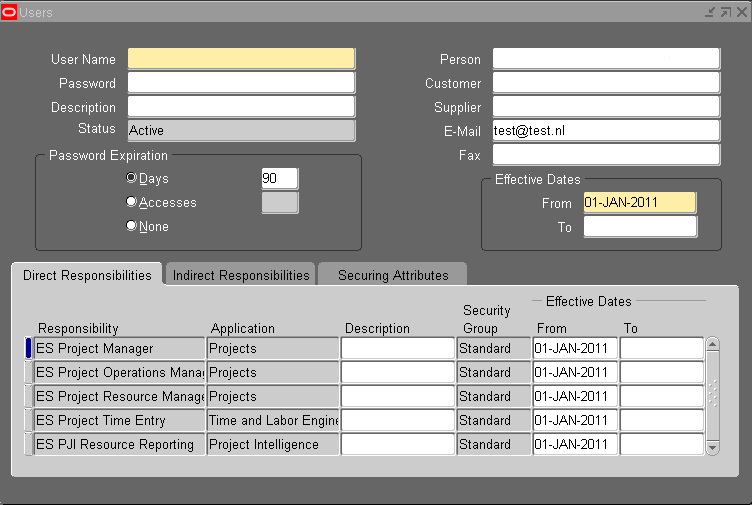Click From date for ES Project Resource Manager
The width and height of the screenshot is (752, 505).
[575, 396]
